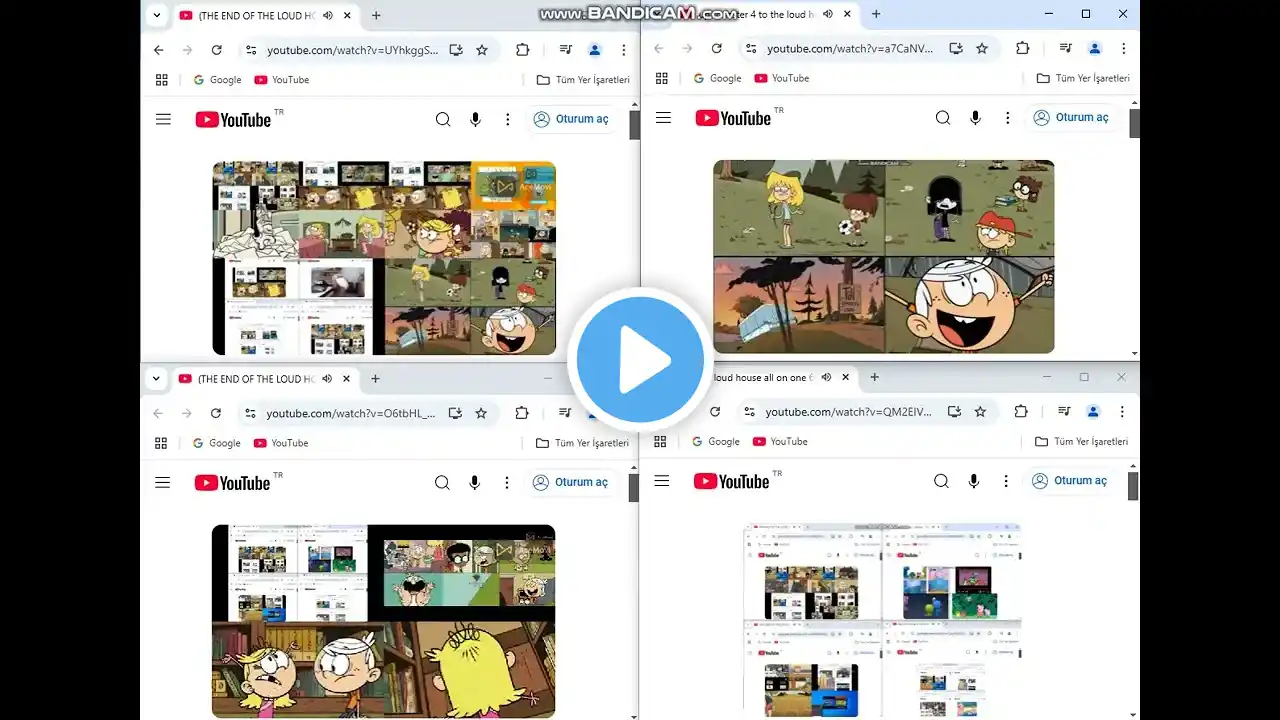Viewport: 1280px width, 720px height.
Task: Open Tüm Yer İşaretleri in the a7CaNV window
Action: point(1083,78)
